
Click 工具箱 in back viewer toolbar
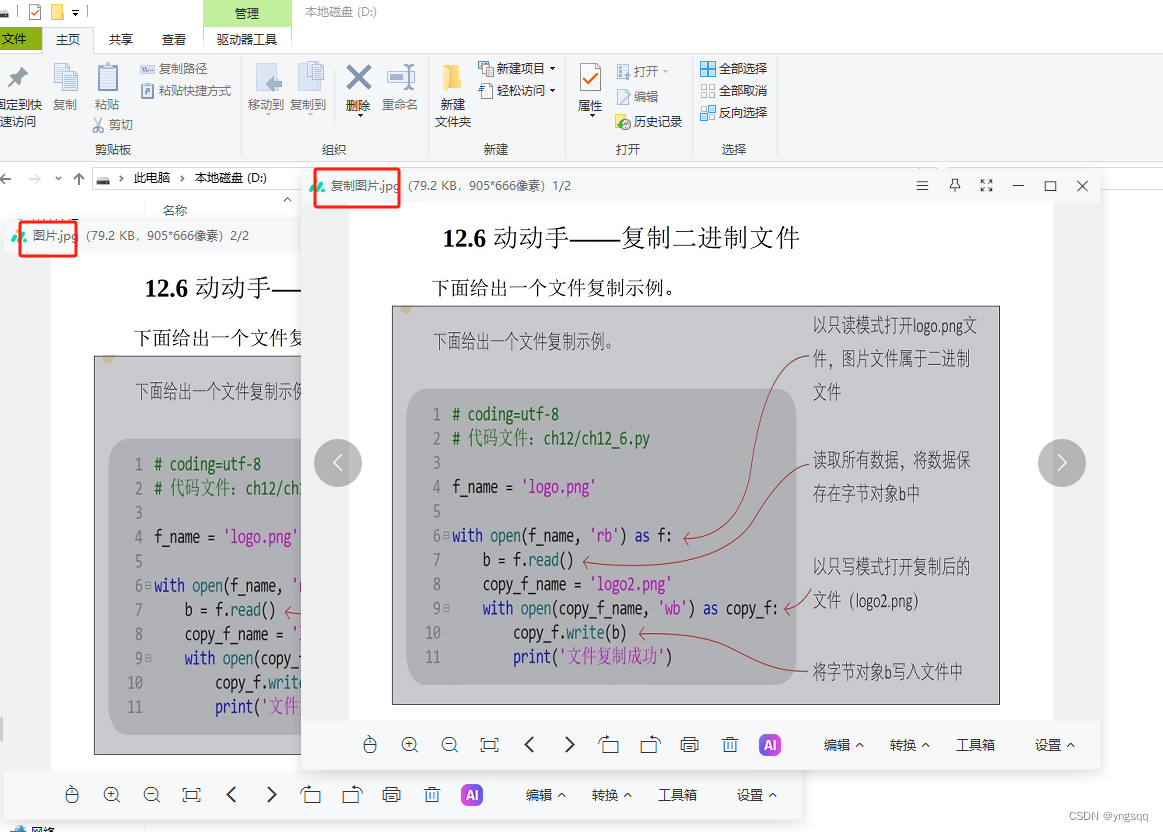(677, 795)
